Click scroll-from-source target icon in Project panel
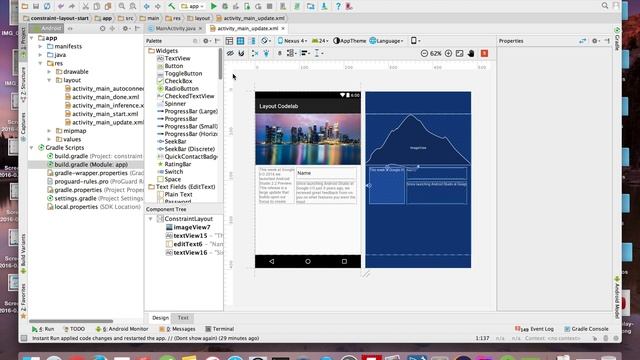Screen dimensions: 640x360 point(102,29)
